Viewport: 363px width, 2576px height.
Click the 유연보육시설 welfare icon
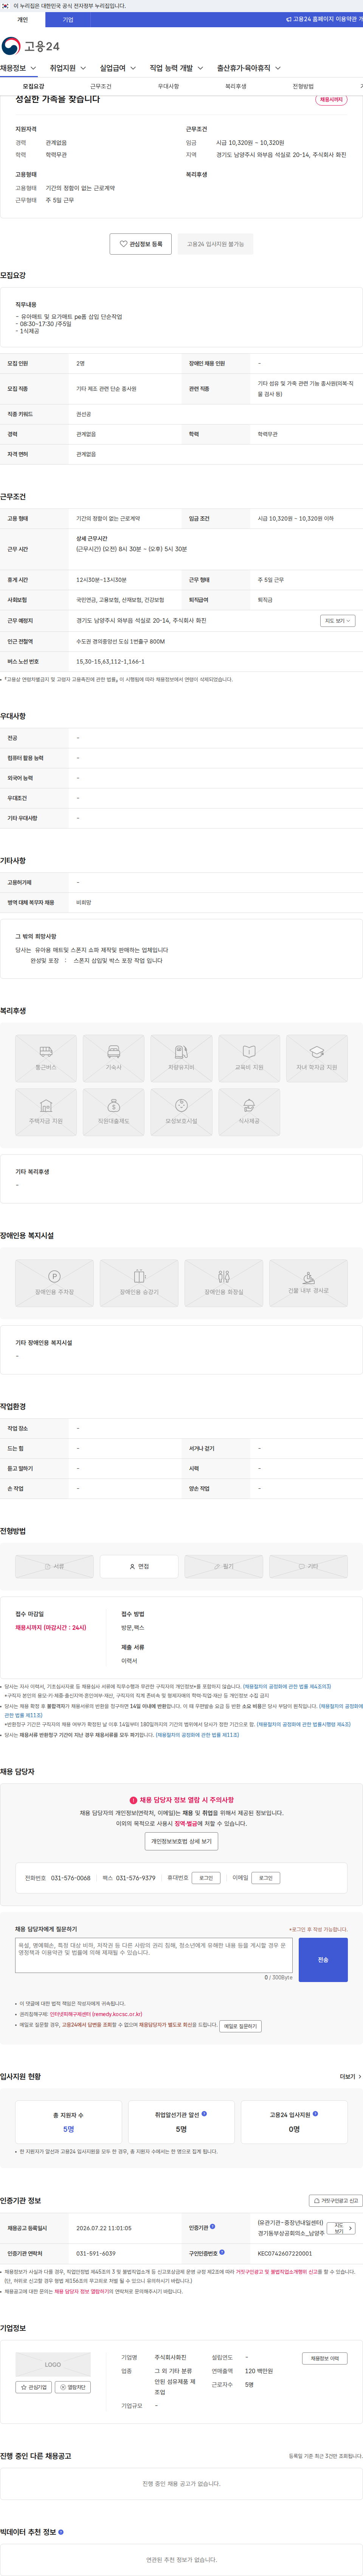[181, 1112]
